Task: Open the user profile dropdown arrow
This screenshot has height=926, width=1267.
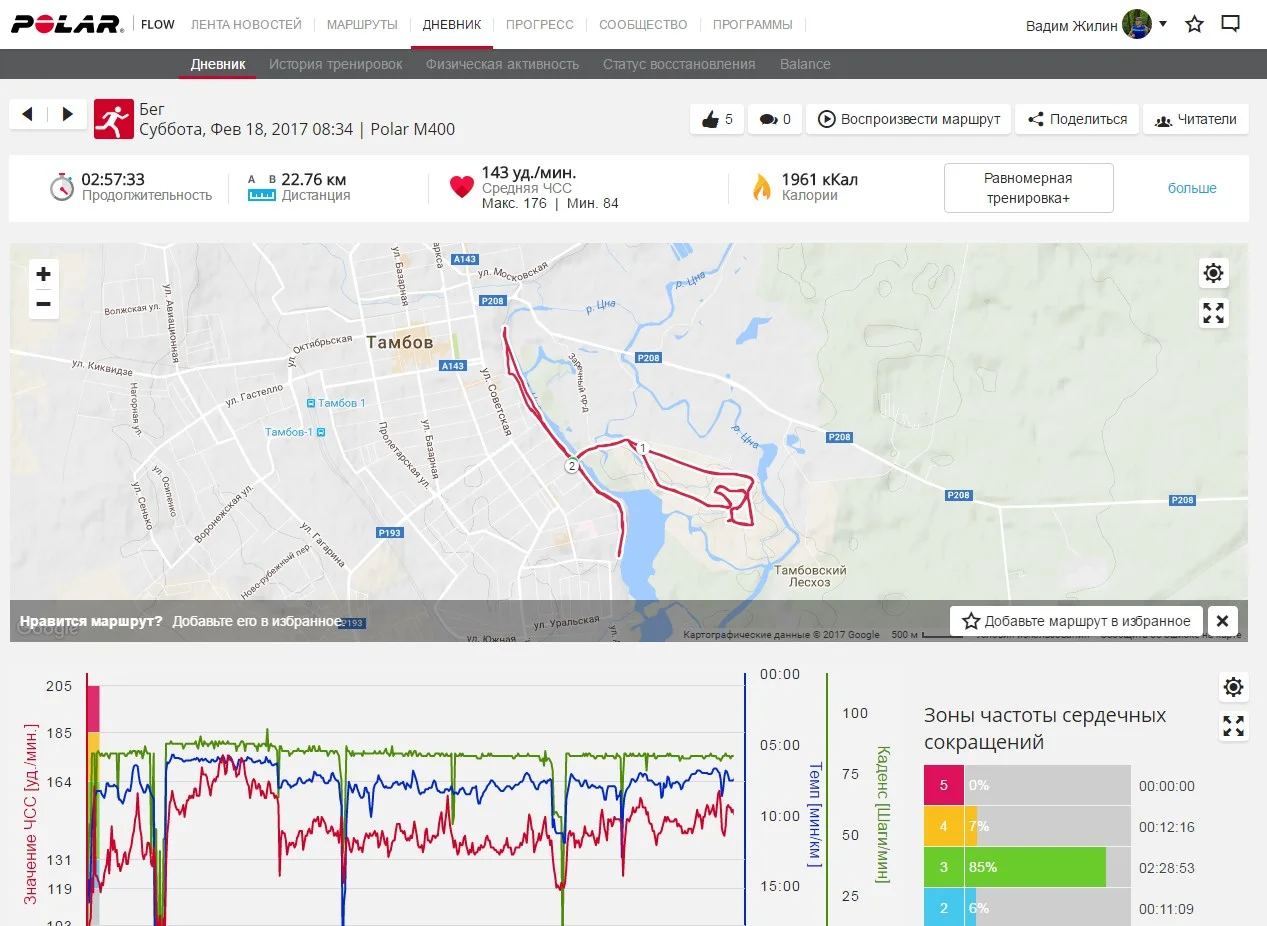Action: [x=1163, y=24]
